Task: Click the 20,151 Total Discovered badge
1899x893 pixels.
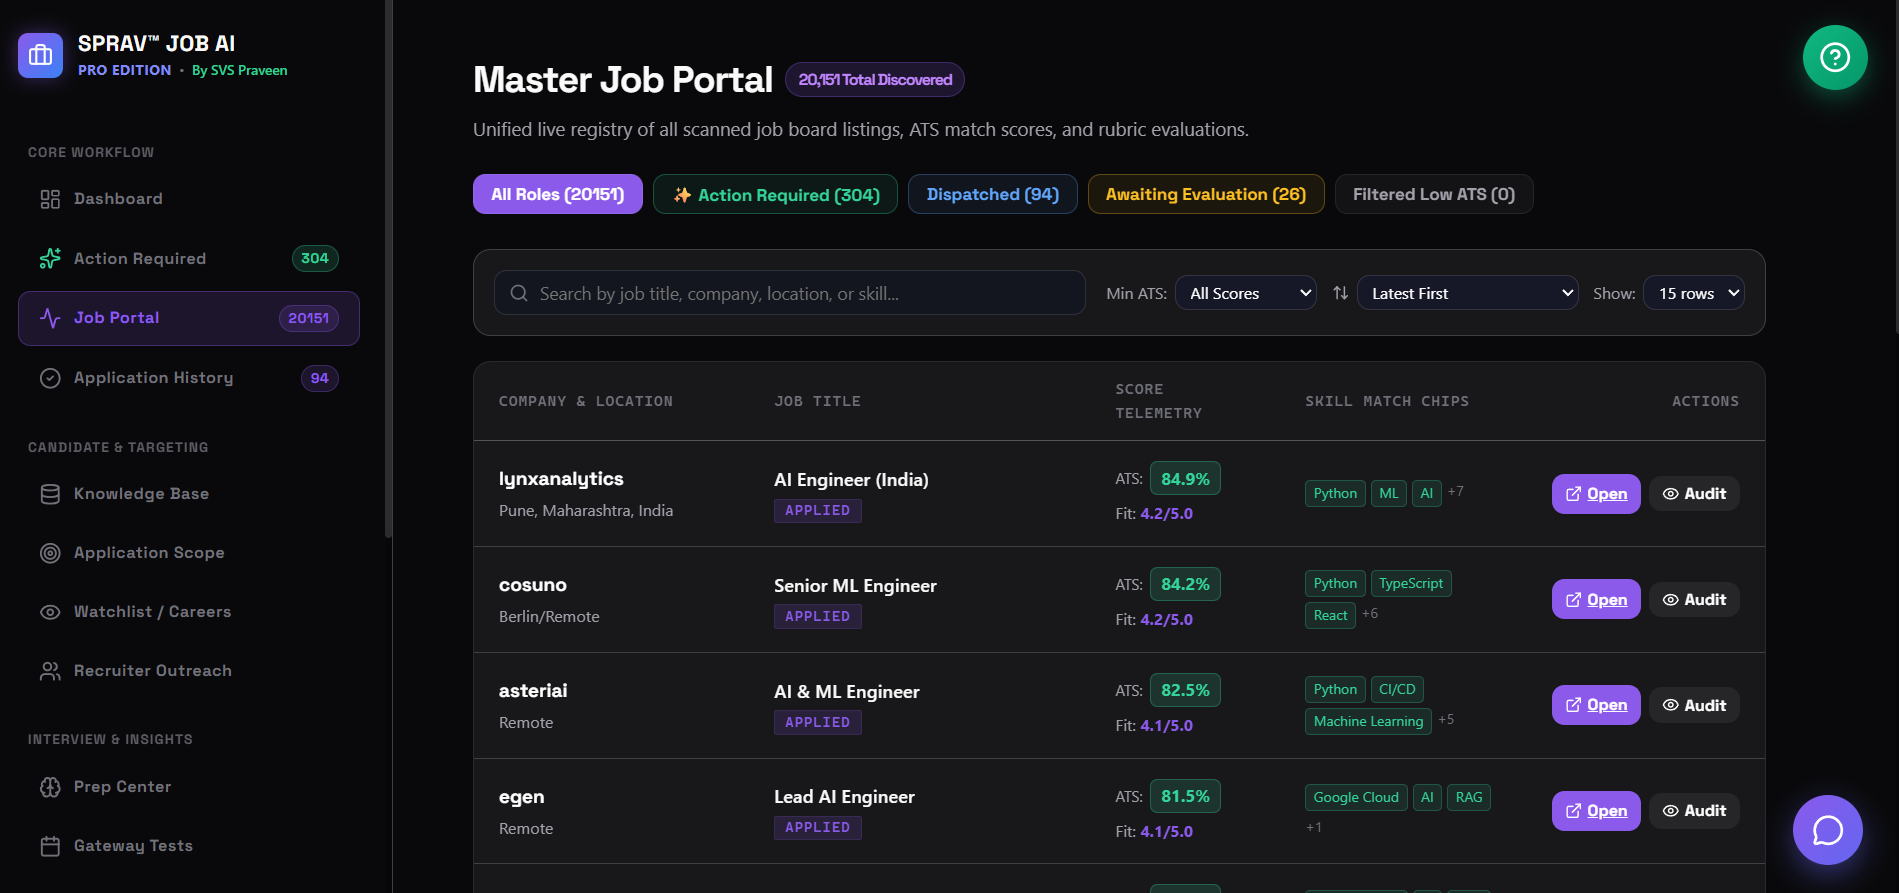Action: 875,80
